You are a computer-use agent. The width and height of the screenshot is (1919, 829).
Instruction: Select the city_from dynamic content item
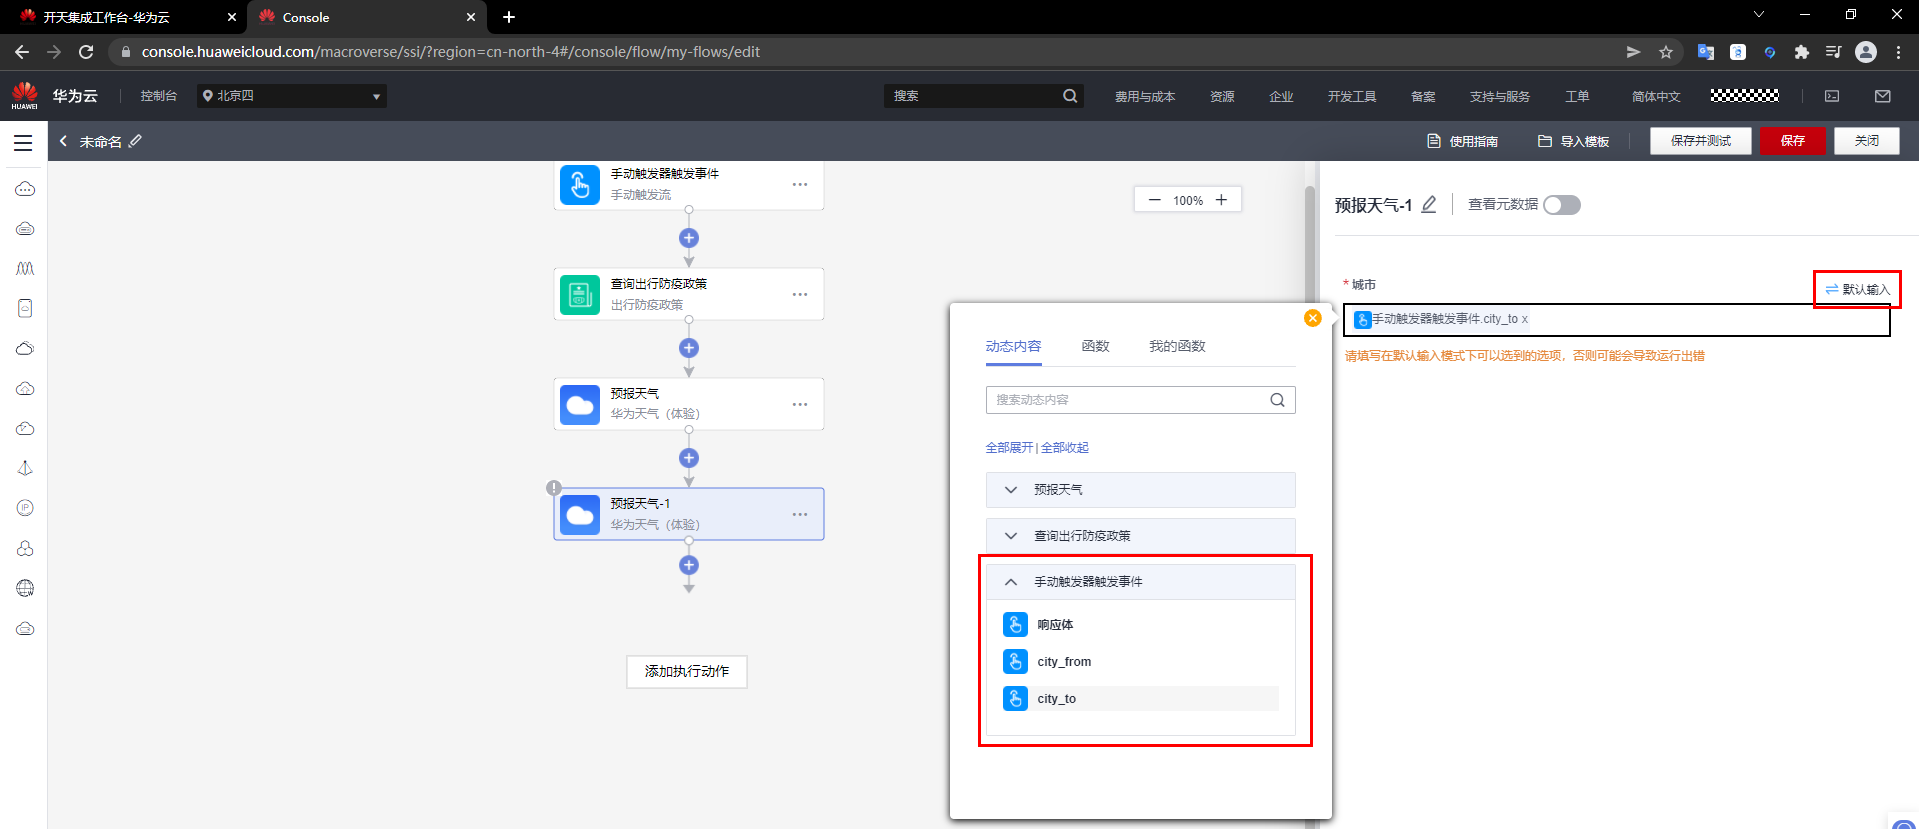pyautogui.click(x=1140, y=662)
